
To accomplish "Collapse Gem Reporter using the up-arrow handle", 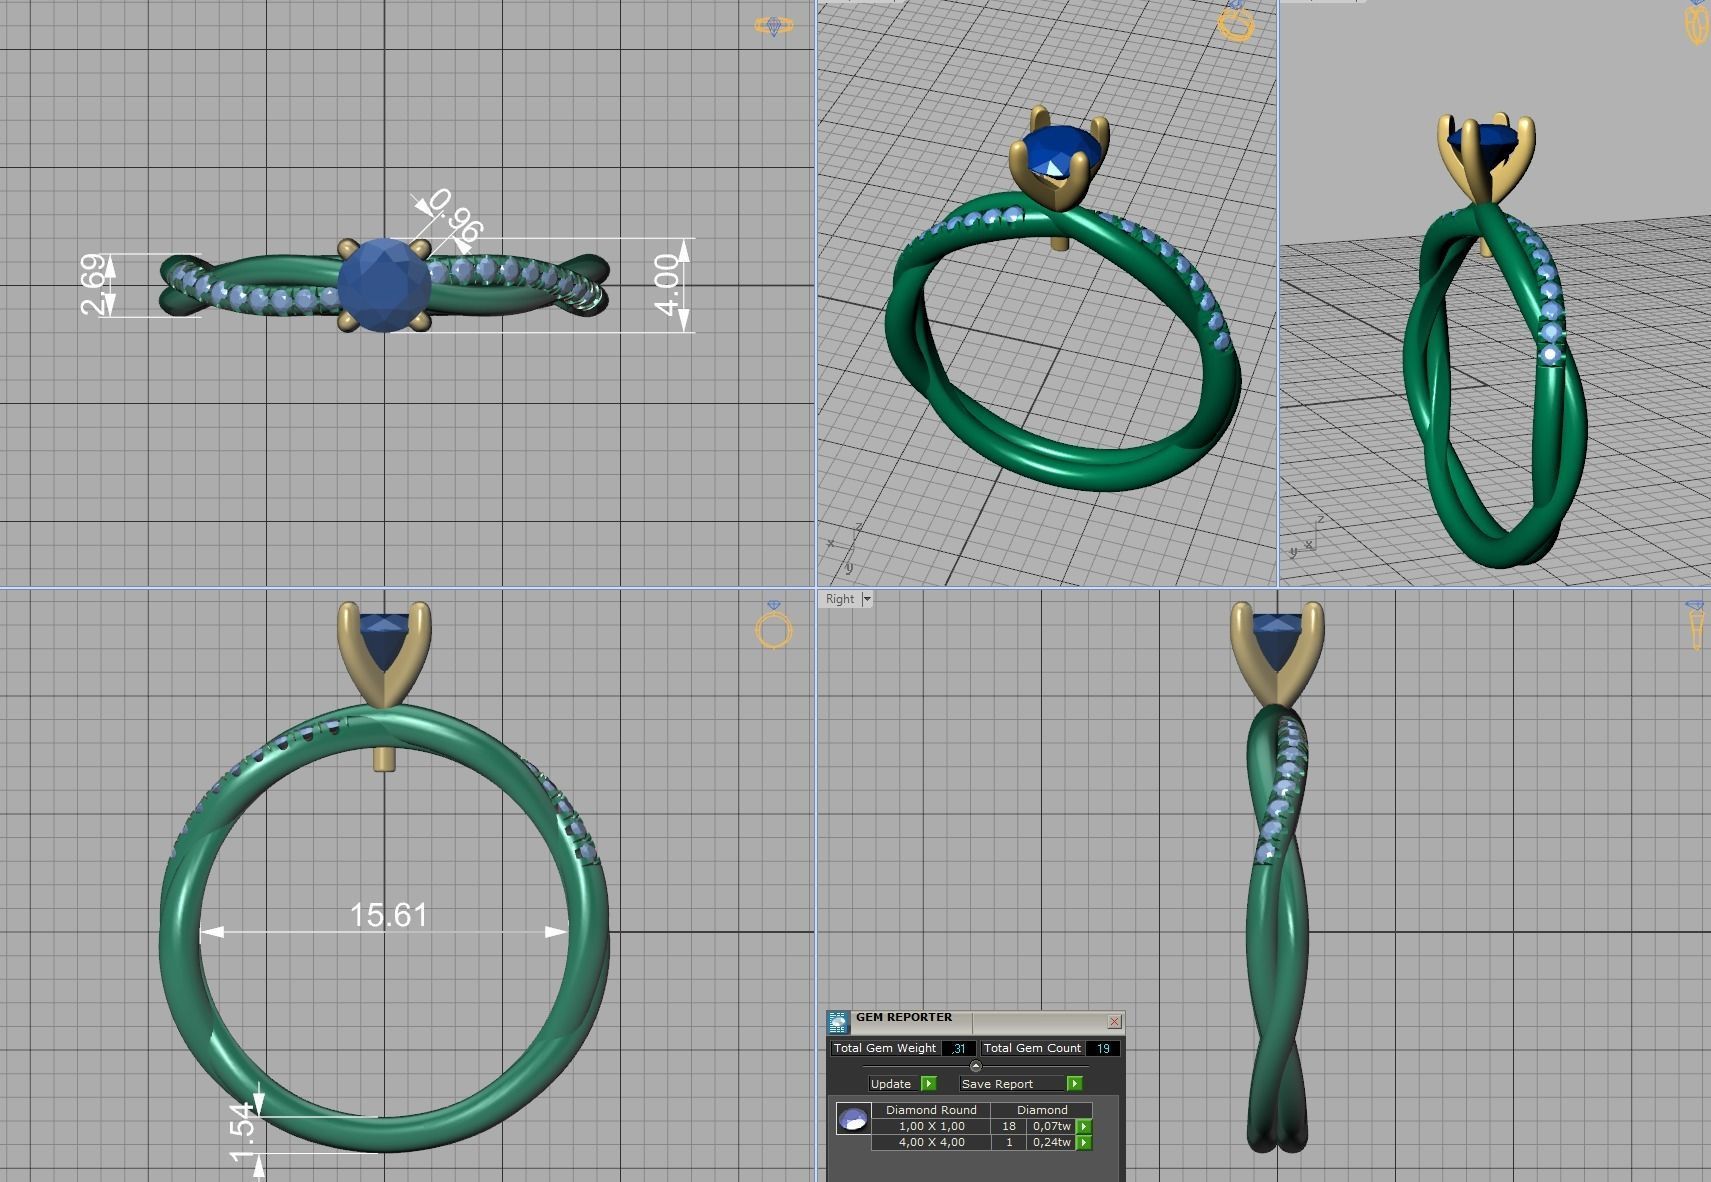I will coord(976,1066).
